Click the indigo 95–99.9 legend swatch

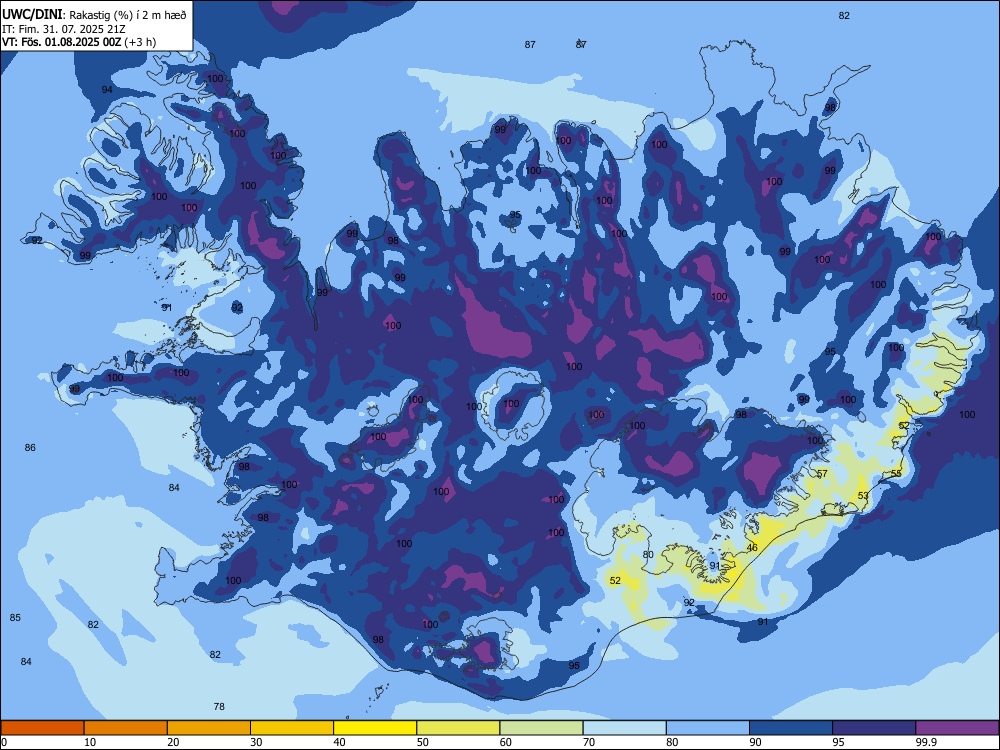(874, 728)
